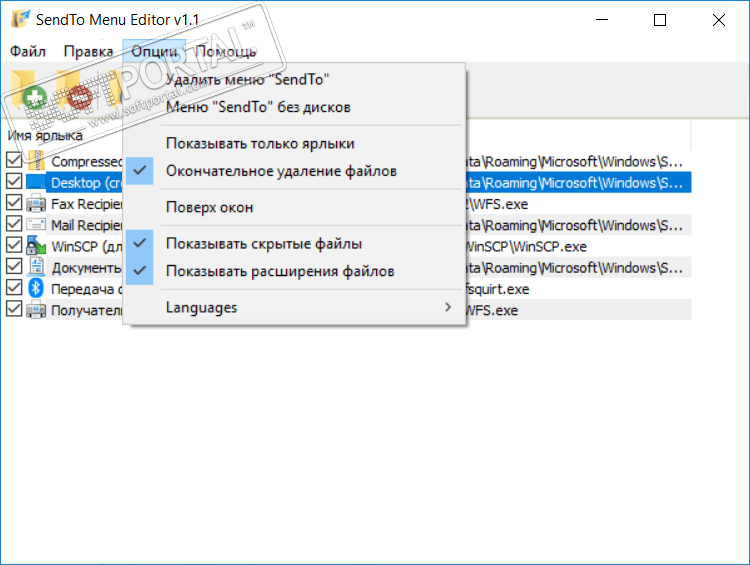Maximize the SendTo Menu Editor window
Viewport: 750px width, 565px height.
coord(660,20)
